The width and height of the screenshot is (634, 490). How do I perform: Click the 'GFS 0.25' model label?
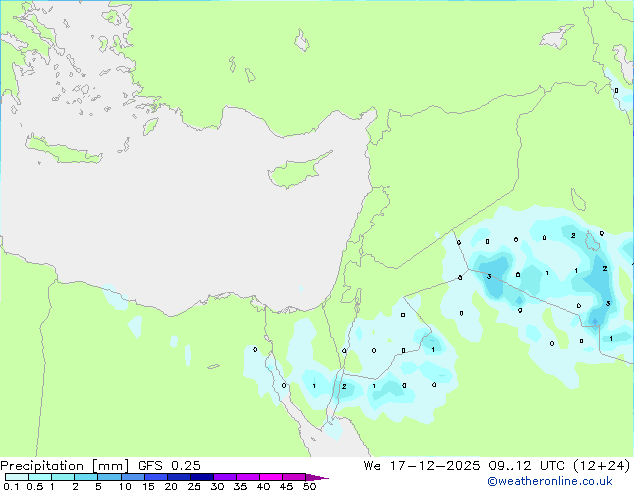pyautogui.click(x=169, y=466)
